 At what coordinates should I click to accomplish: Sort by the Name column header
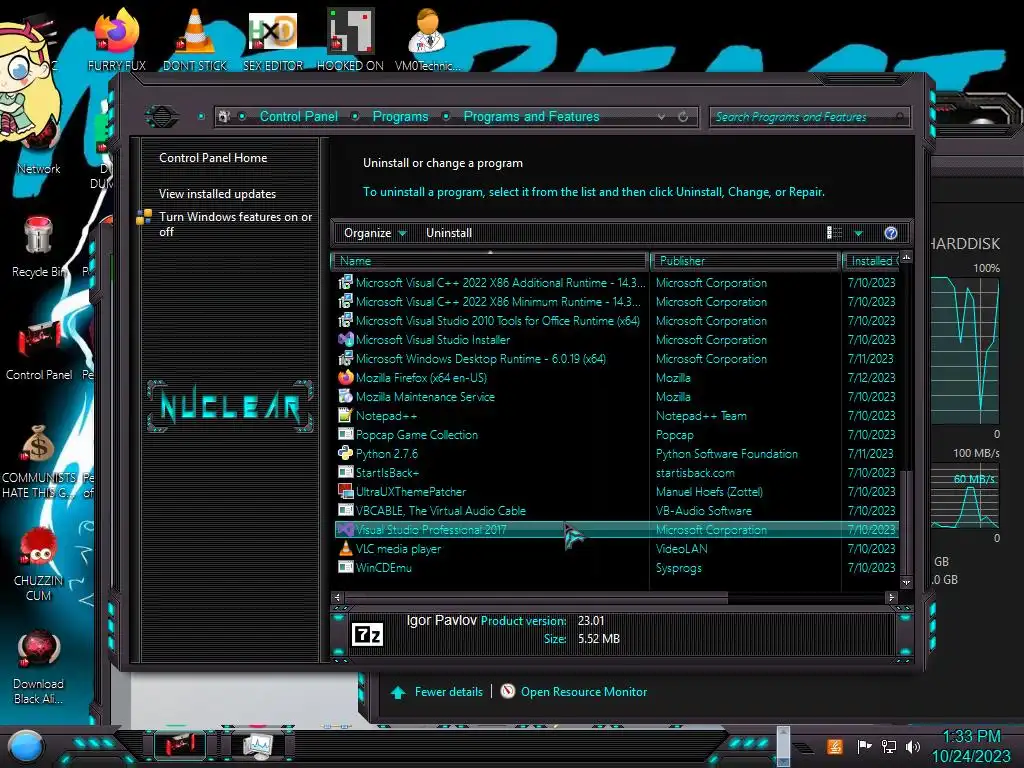click(490, 261)
